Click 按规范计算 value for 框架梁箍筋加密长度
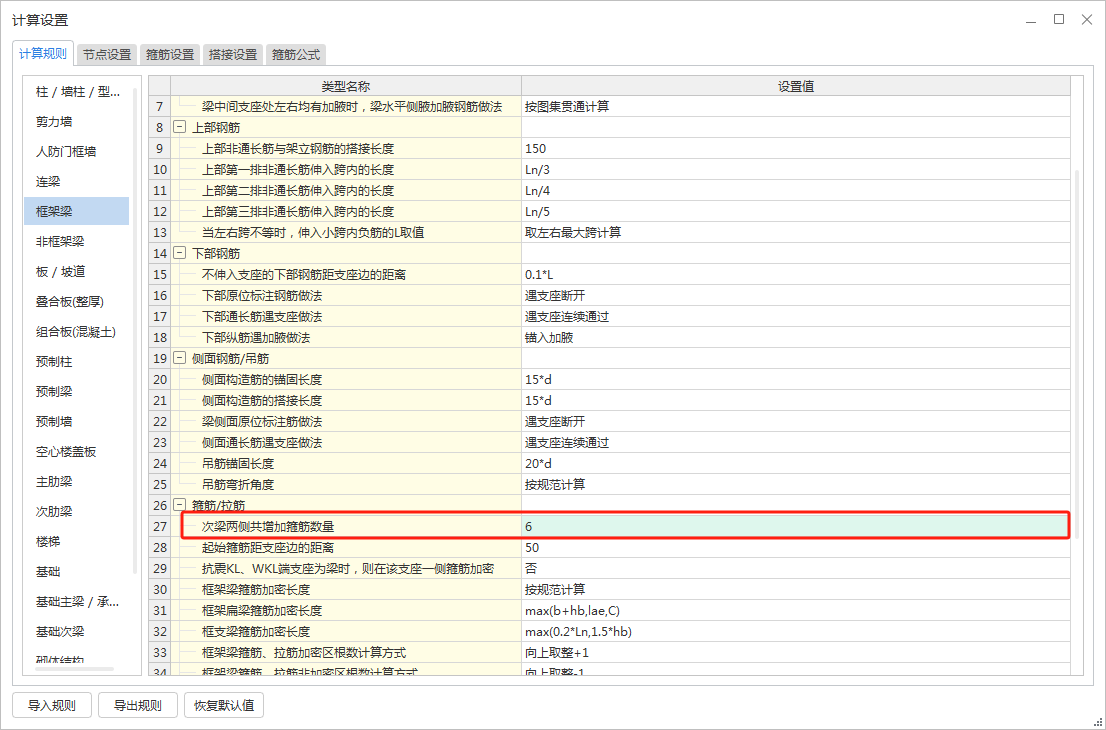Viewport: 1106px width, 730px height. [795, 590]
